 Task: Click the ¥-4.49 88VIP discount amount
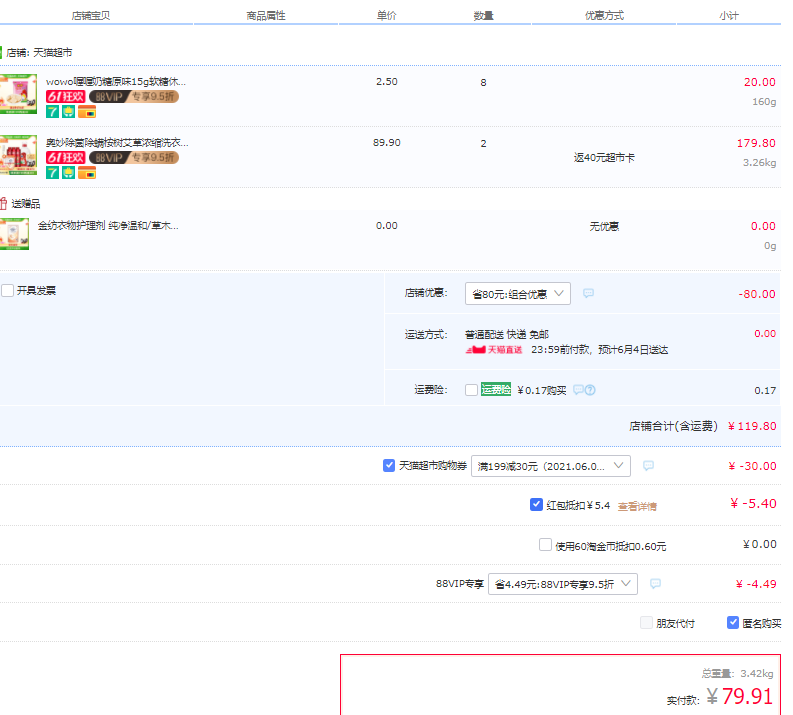coord(756,584)
